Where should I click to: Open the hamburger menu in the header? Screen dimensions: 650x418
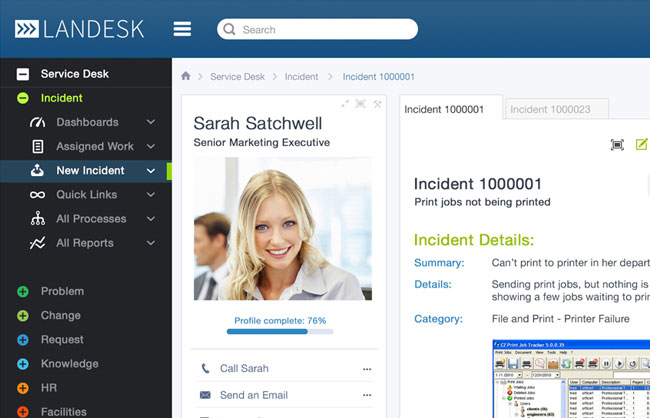(x=182, y=29)
